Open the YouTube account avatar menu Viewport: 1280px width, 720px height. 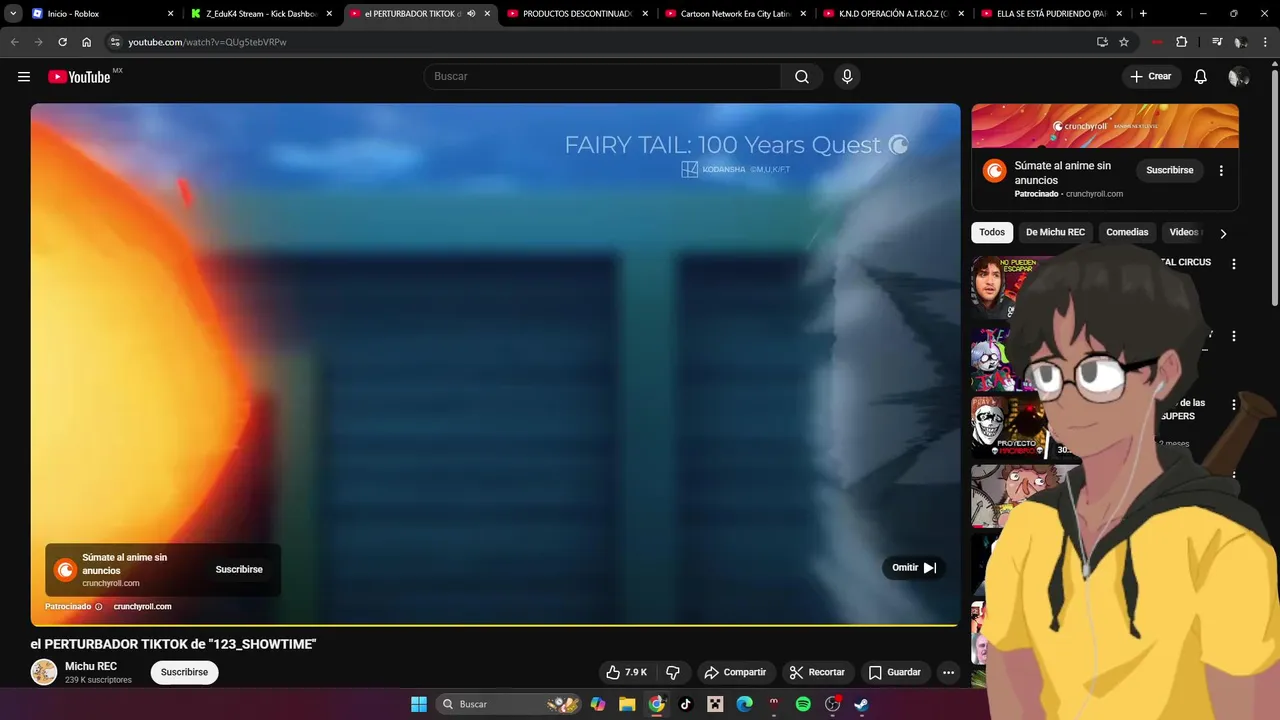click(x=1239, y=77)
